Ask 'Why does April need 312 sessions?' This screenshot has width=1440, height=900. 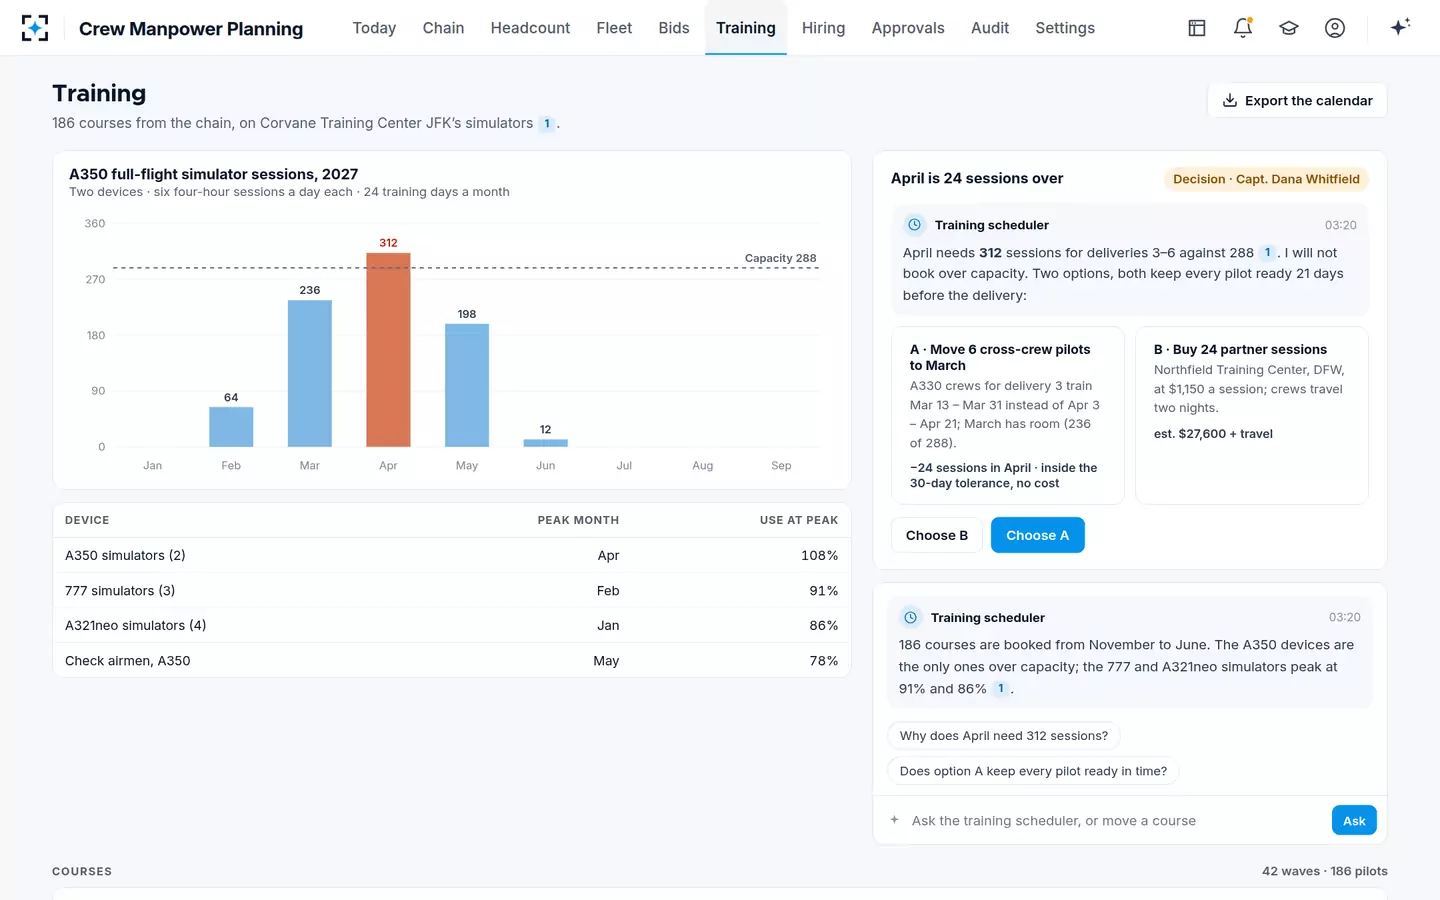pyautogui.click(x=1004, y=736)
